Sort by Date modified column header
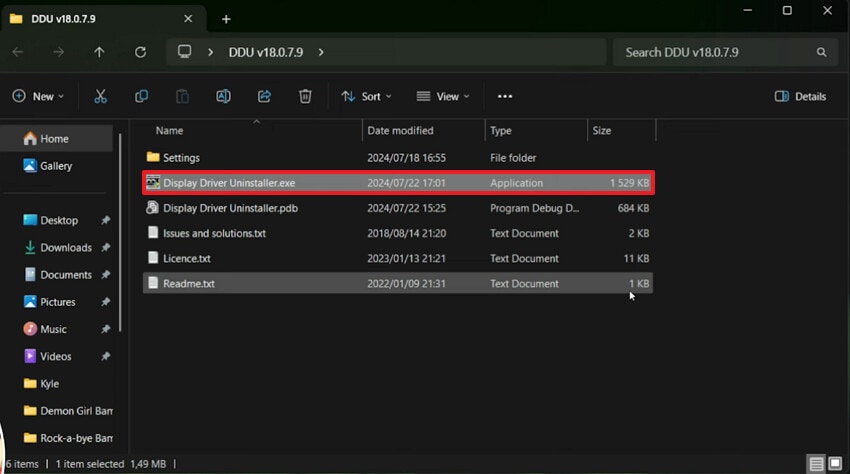The width and height of the screenshot is (850, 474). [x=401, y=131]
